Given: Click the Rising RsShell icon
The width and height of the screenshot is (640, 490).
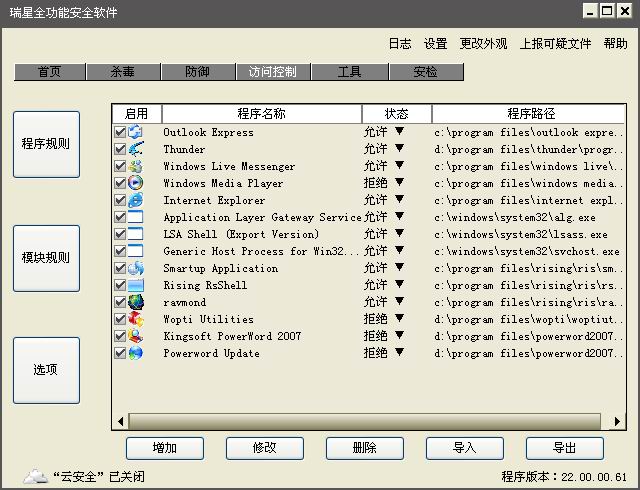Looking at the screenshot, I should click(136, 285).
